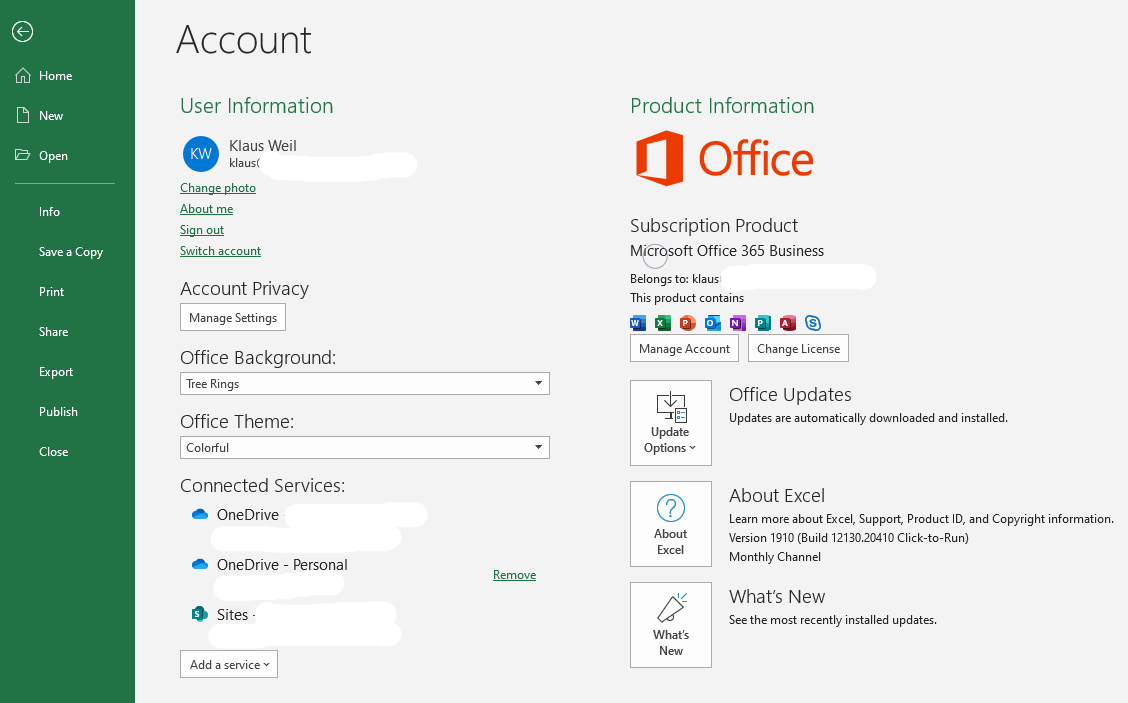Click the Switch account link
1128x703 pixels.
coord(220,250)
